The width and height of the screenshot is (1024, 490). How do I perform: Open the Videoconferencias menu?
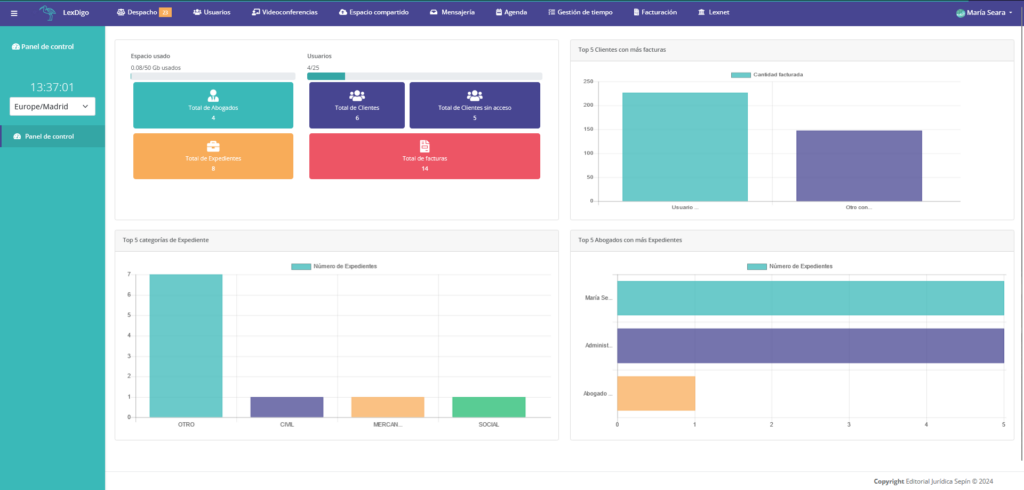tap(285, 13)
